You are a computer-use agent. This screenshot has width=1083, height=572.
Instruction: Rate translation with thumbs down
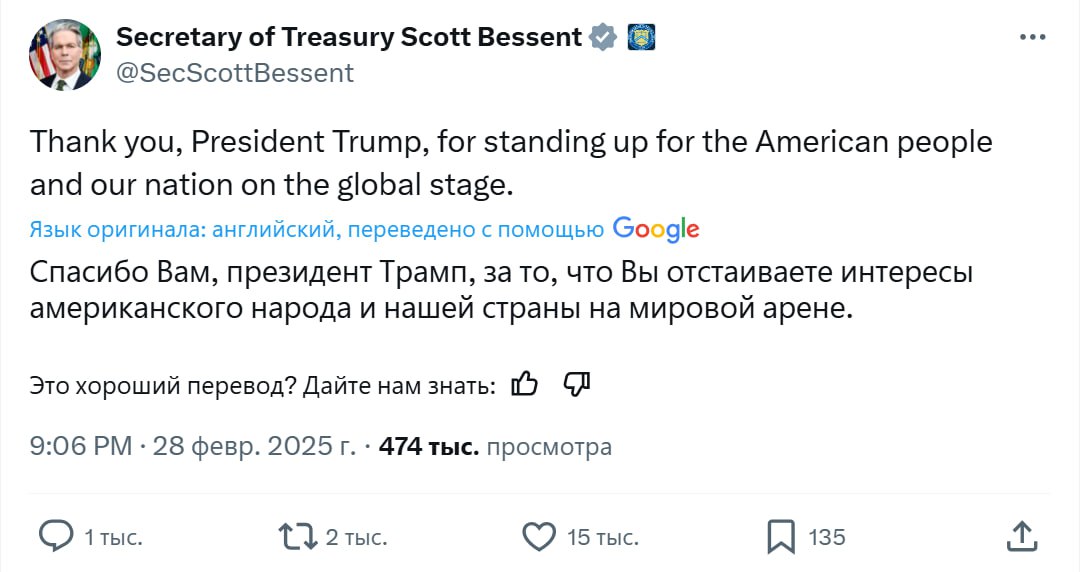pyautogui.click(x=578, y=384)
